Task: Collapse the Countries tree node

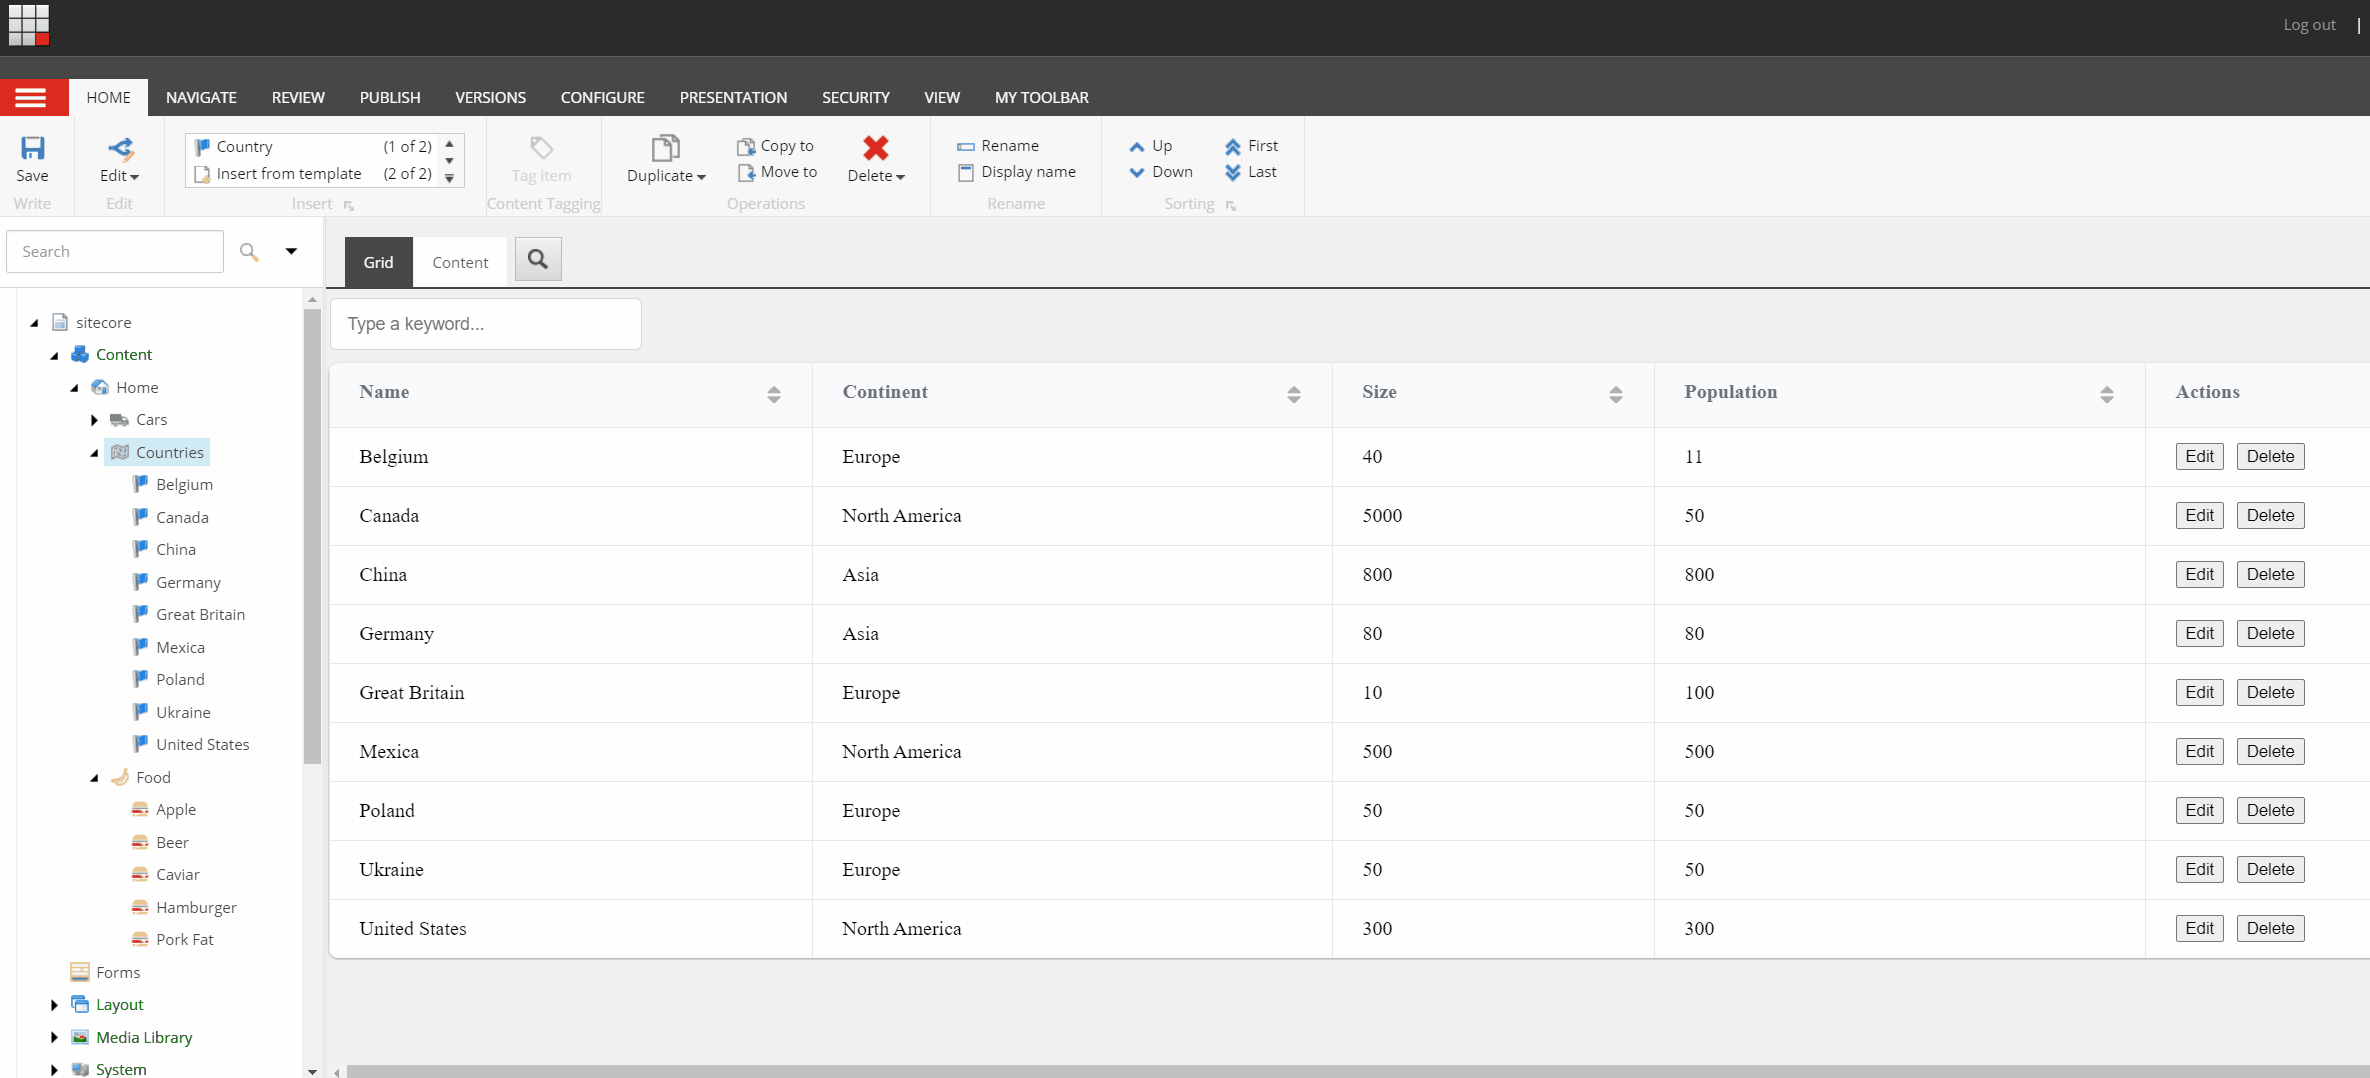Action: pos(95,453)
